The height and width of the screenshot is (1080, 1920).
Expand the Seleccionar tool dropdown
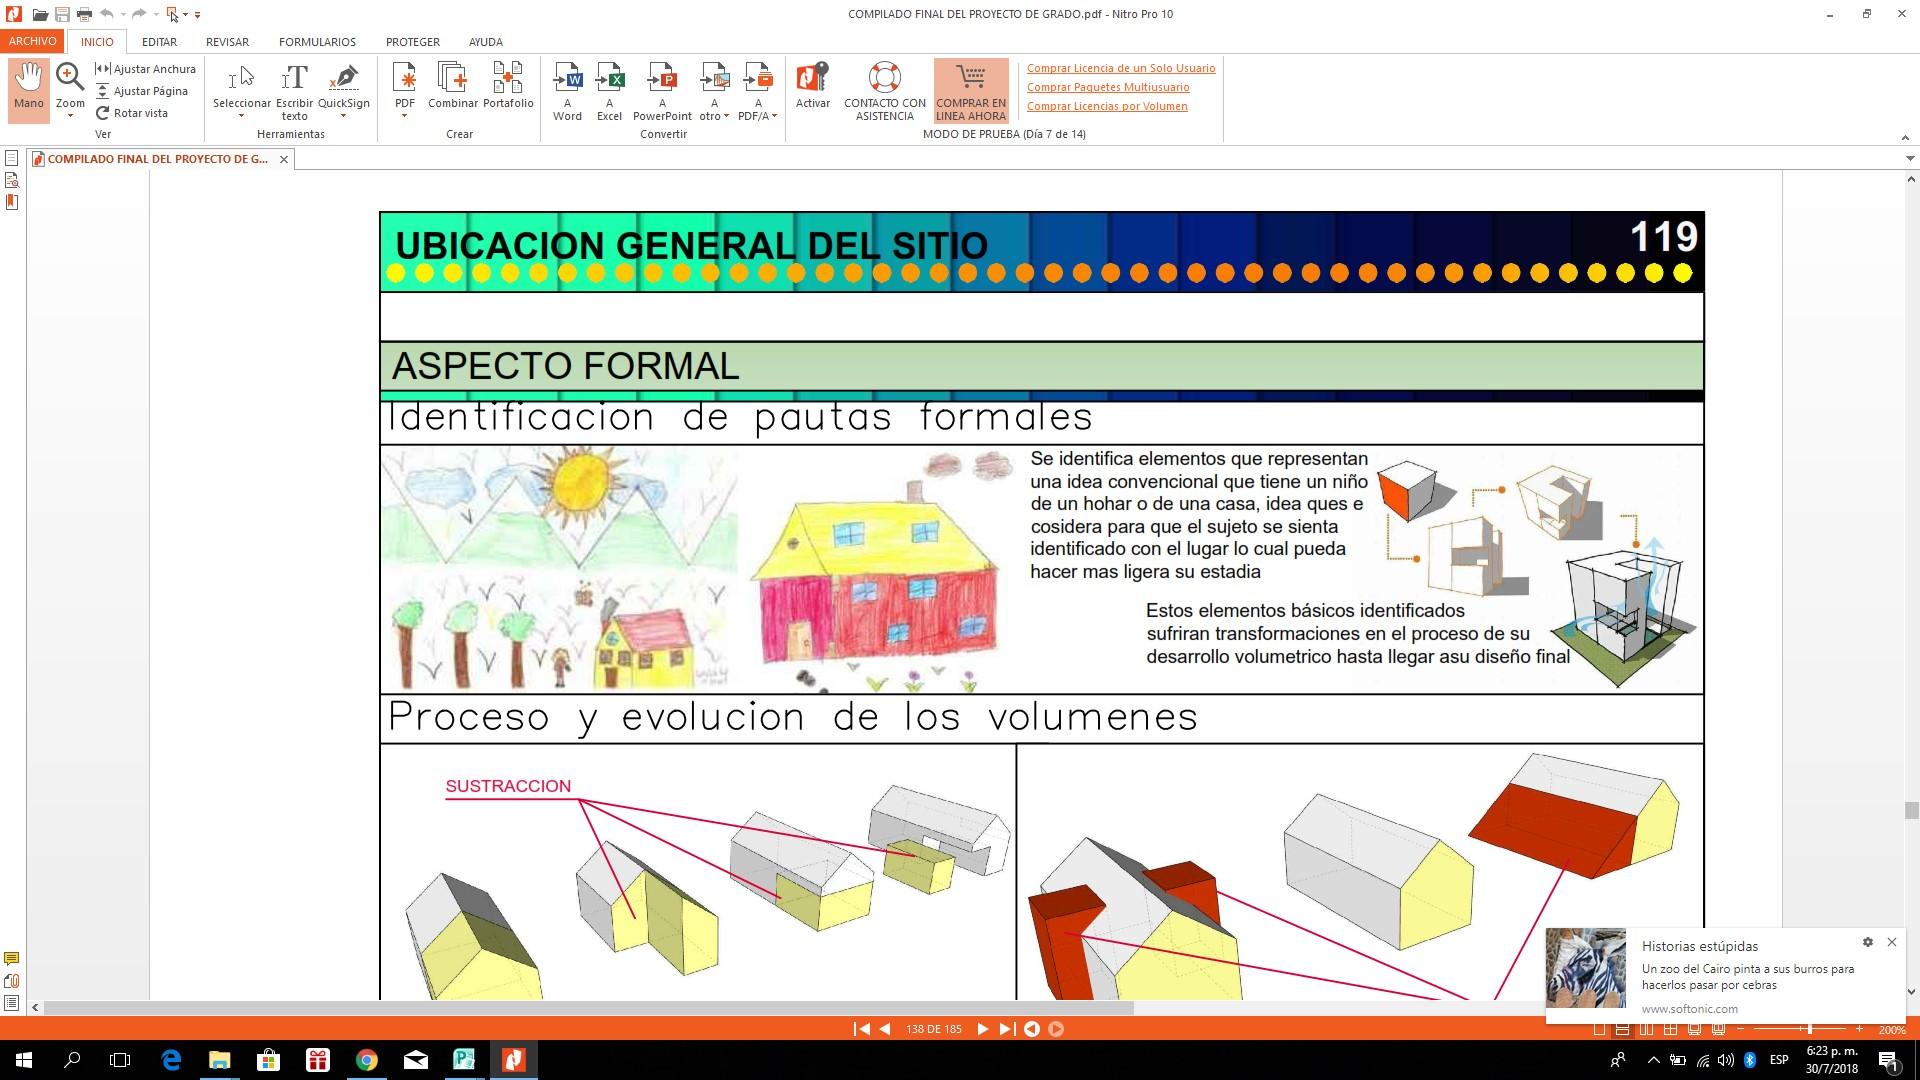click(x=241, y=117)
